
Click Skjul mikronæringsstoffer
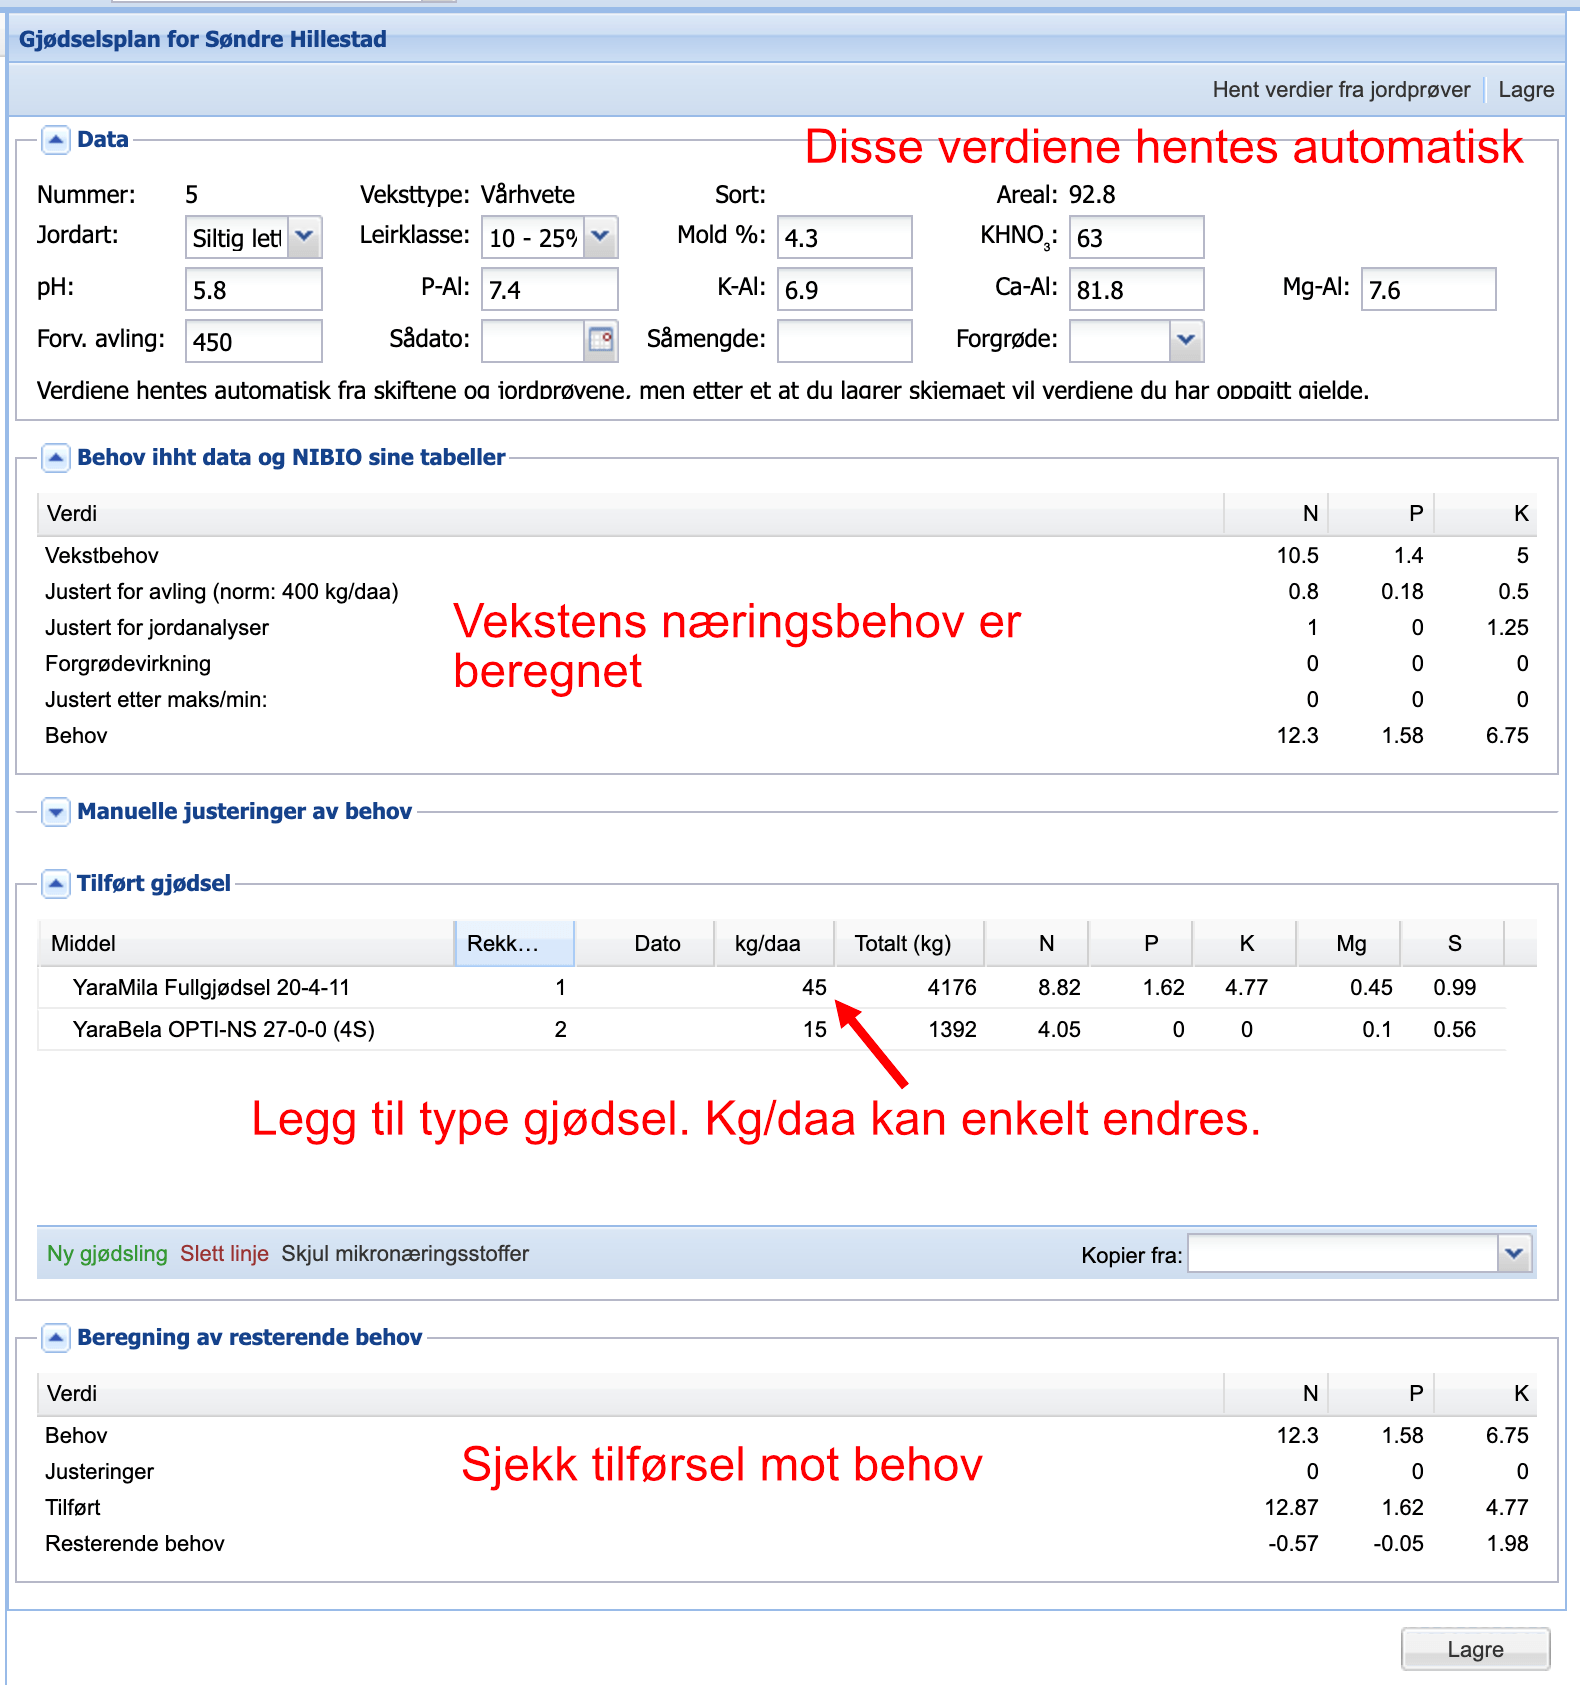coord(405,1253)
